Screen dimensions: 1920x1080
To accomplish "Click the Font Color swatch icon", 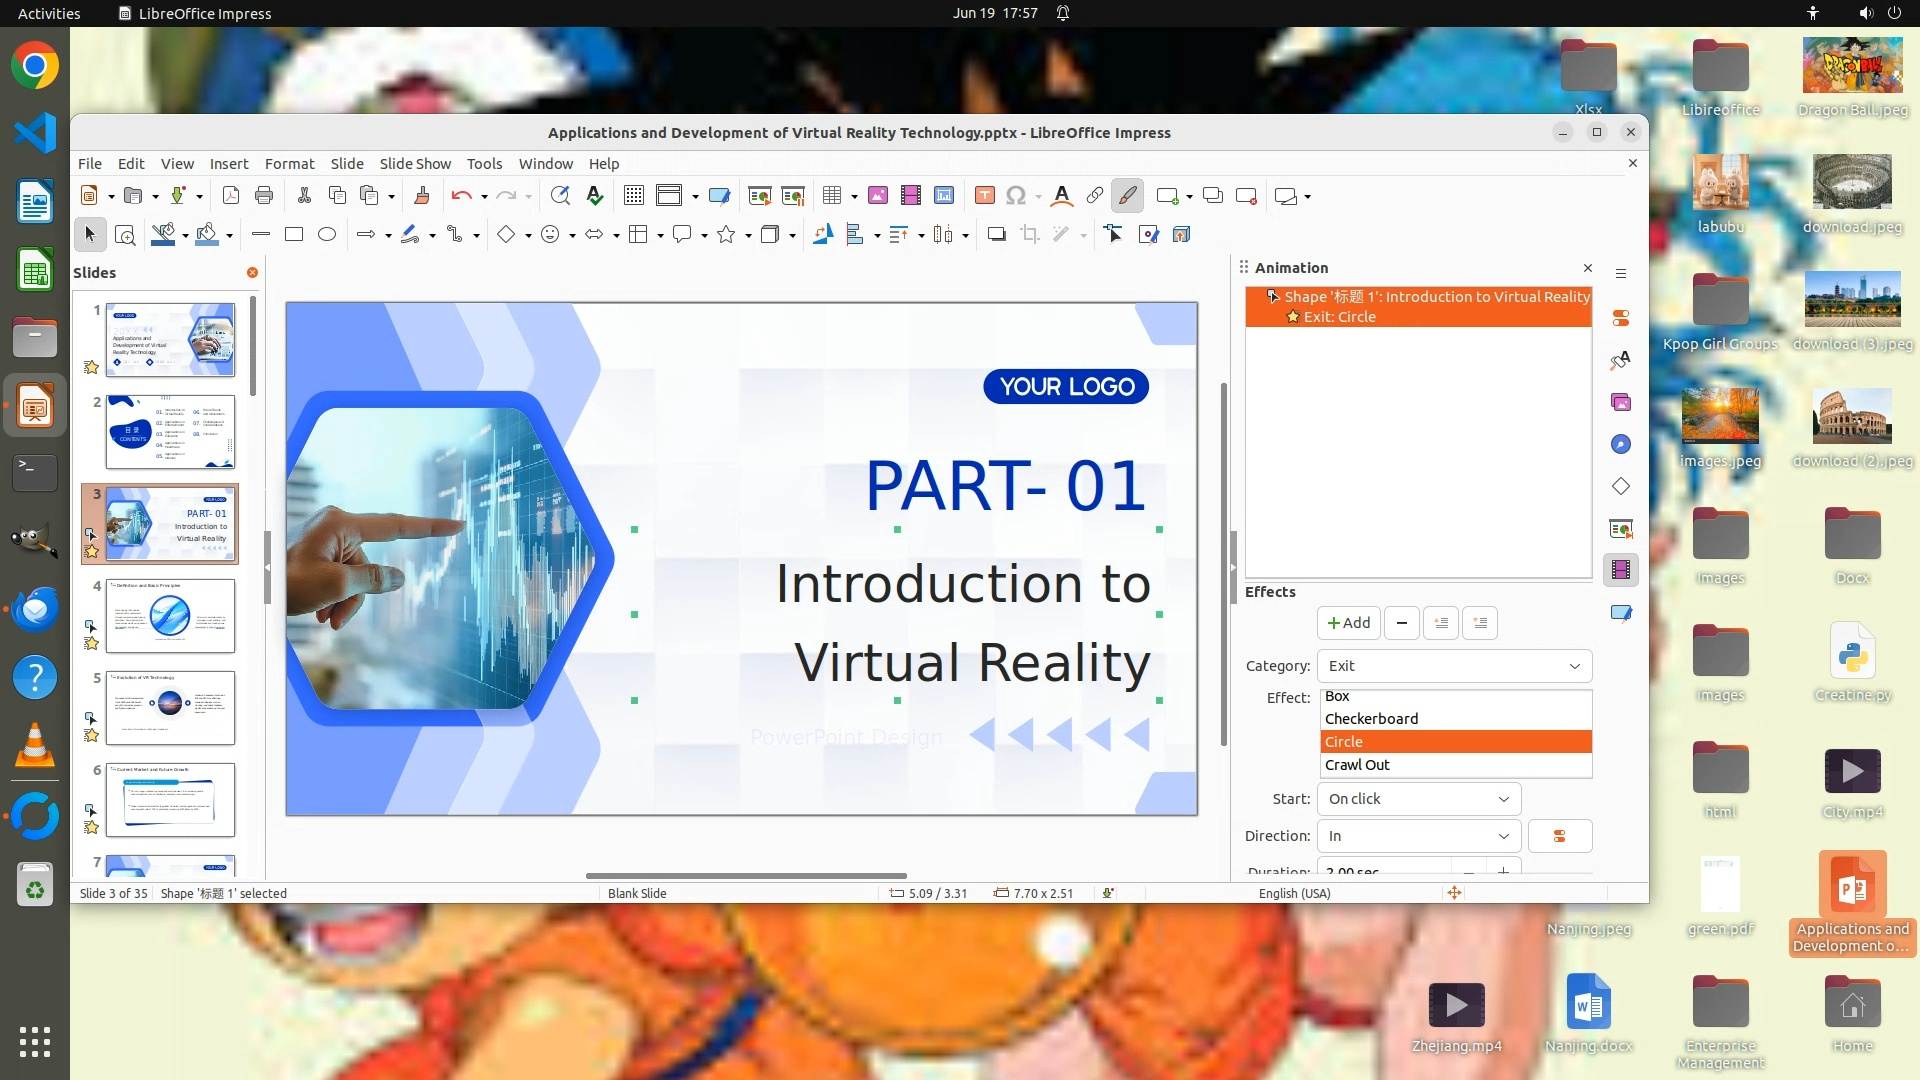I will [x=1062, y=196].
